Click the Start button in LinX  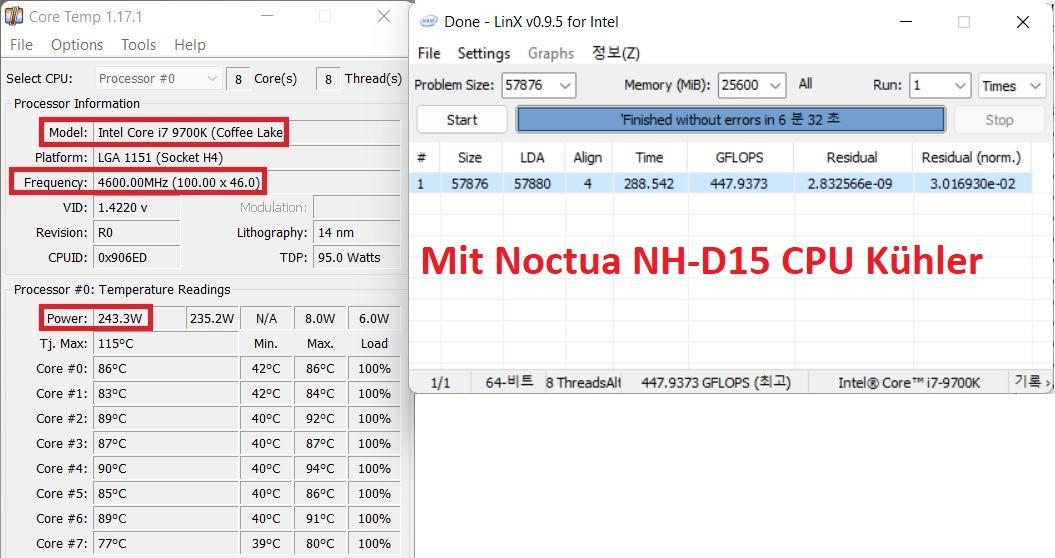pos(462,120)
